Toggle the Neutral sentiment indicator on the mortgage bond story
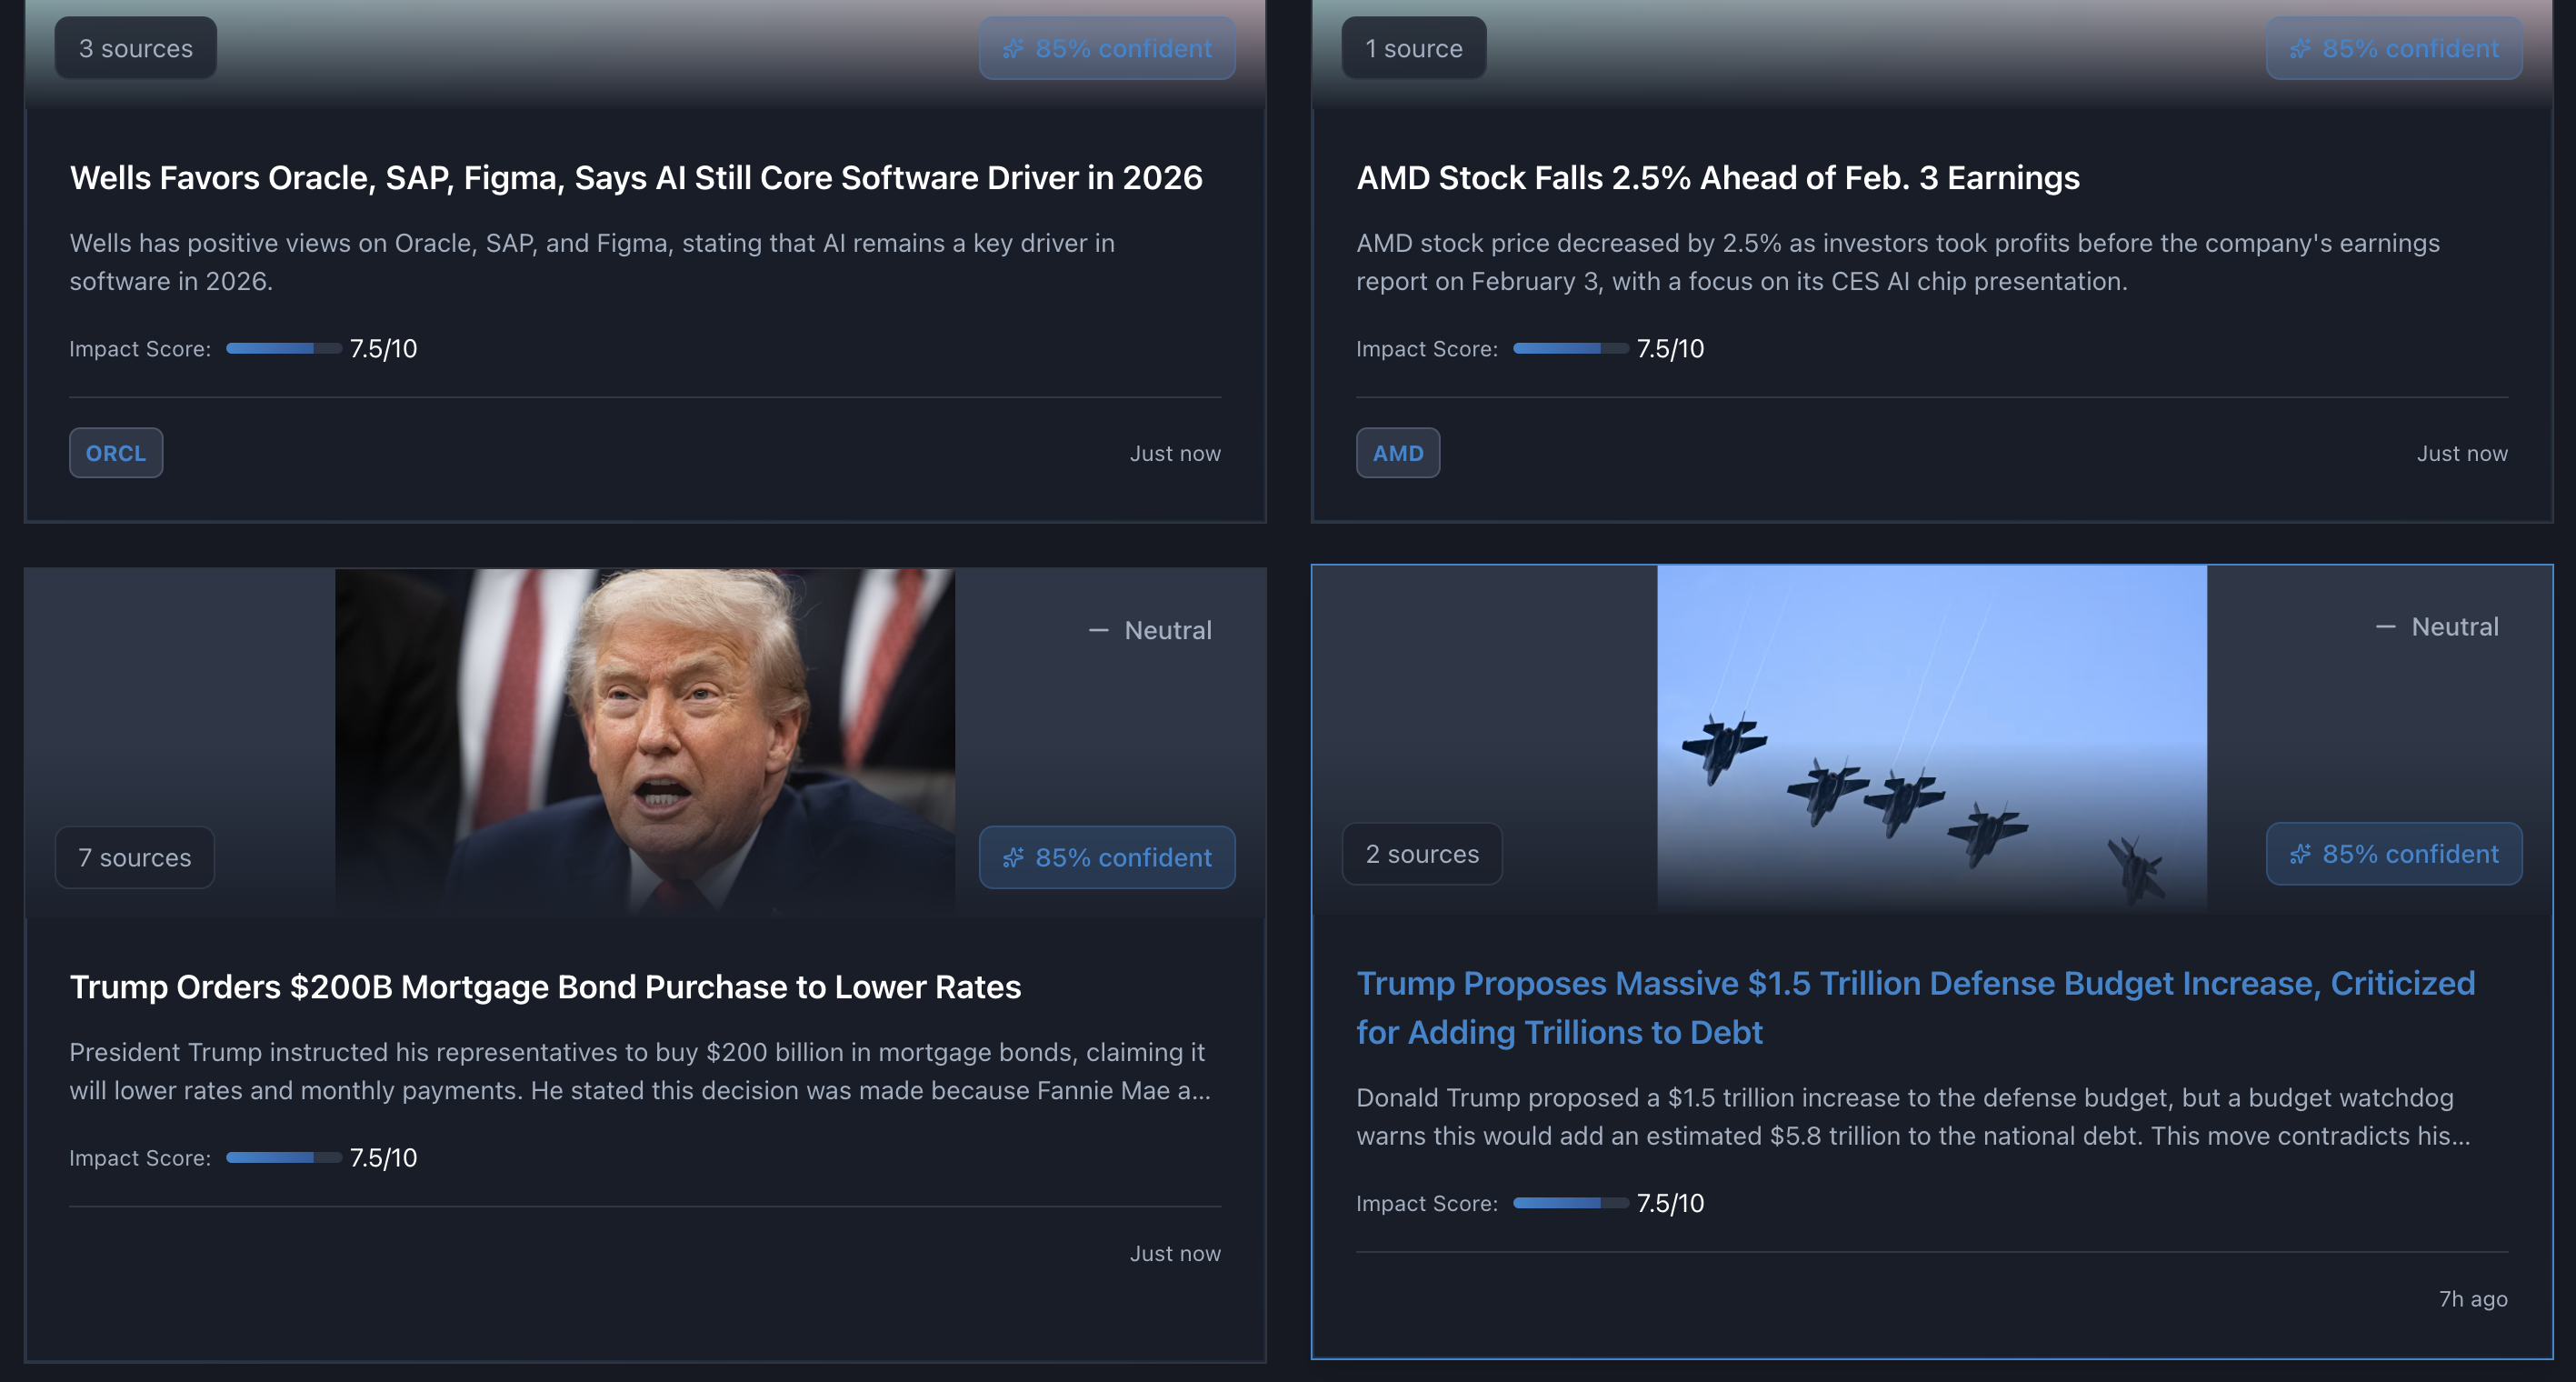This screenshot has width=2576, height=1382. 1150,630
